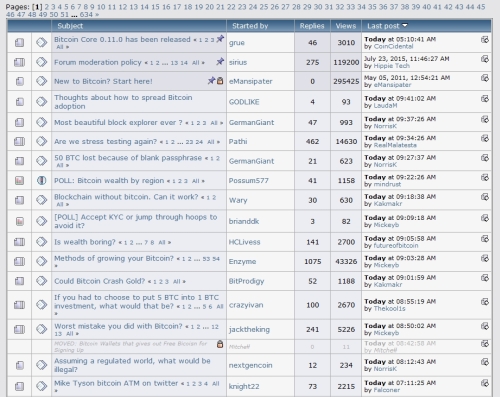Go to last post of Is wealth boring

(x=485, y=239)
